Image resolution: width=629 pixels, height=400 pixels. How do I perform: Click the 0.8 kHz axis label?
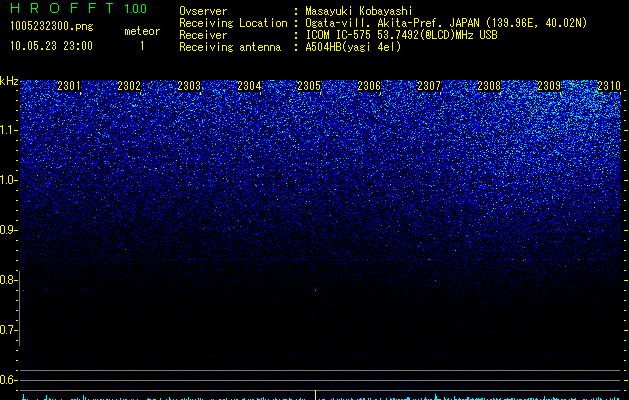coord(8,280)
